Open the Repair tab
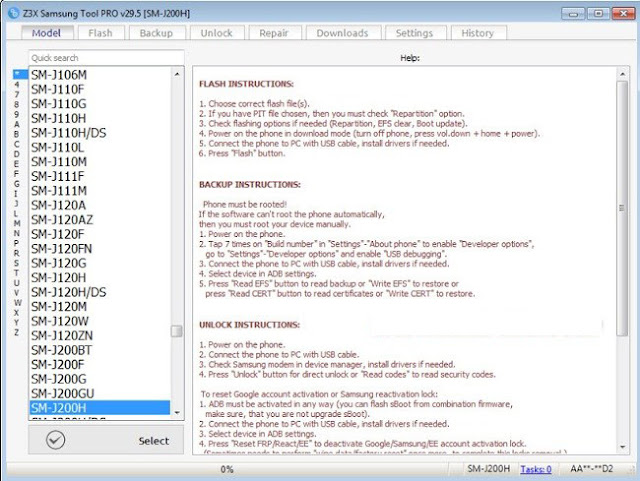 click(274, 33)
